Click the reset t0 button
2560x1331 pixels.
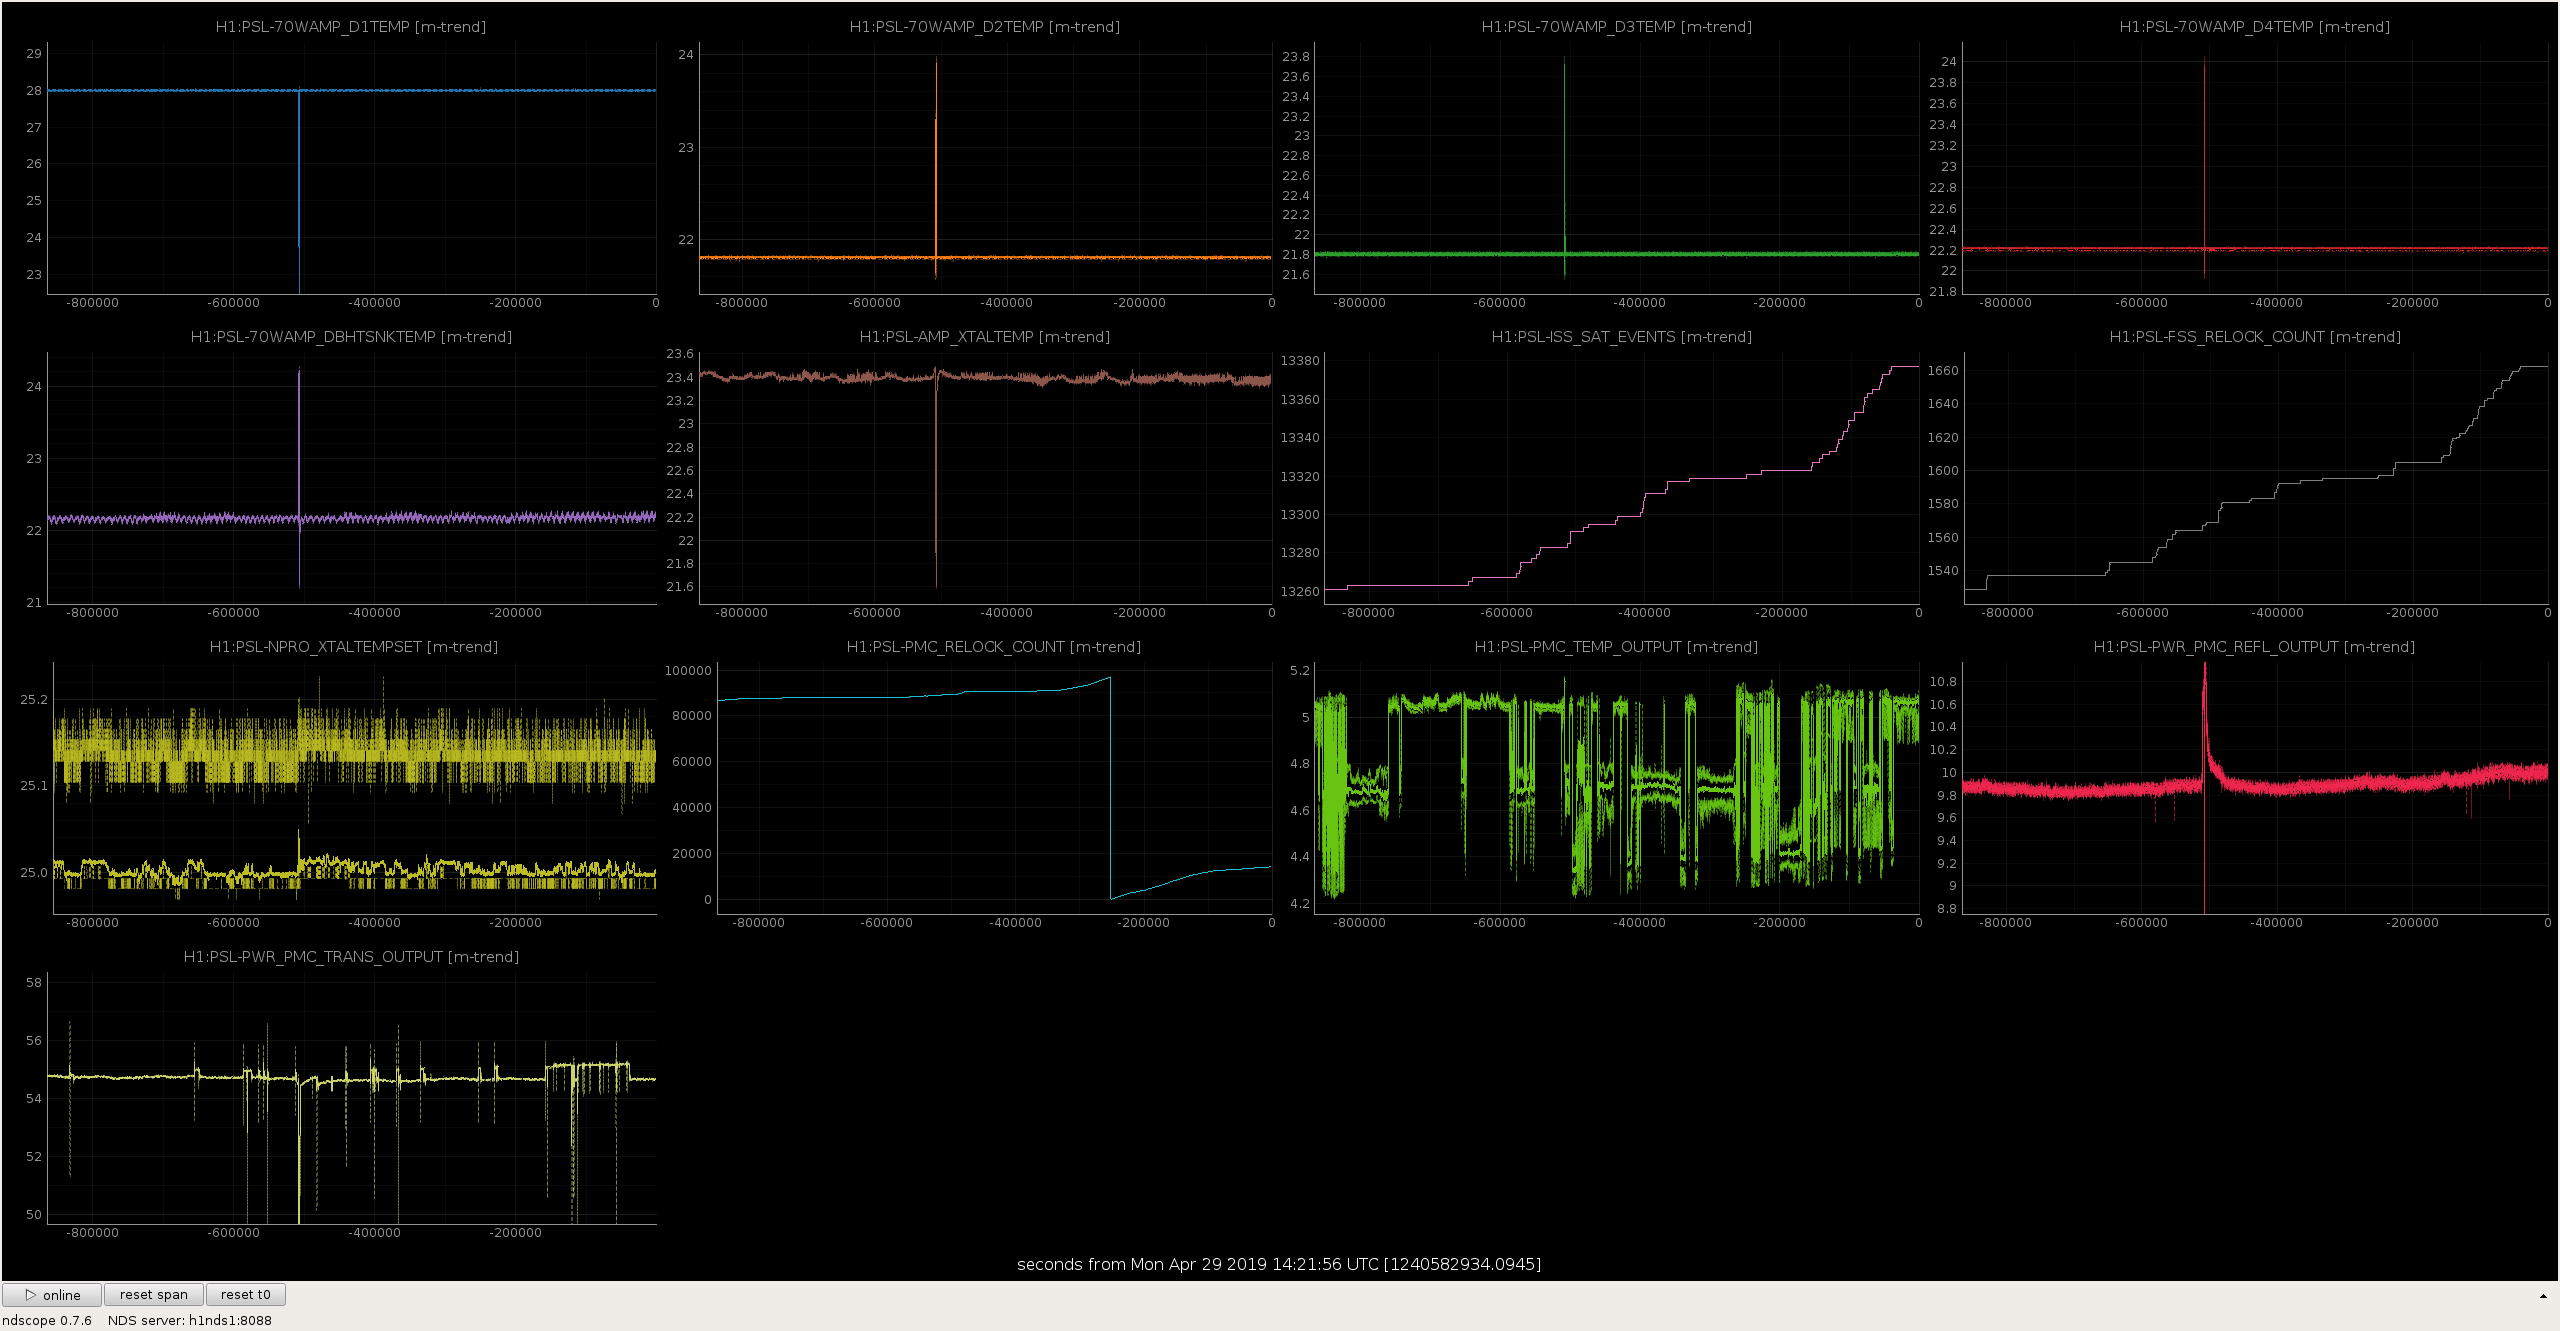tap(246, 1295)
